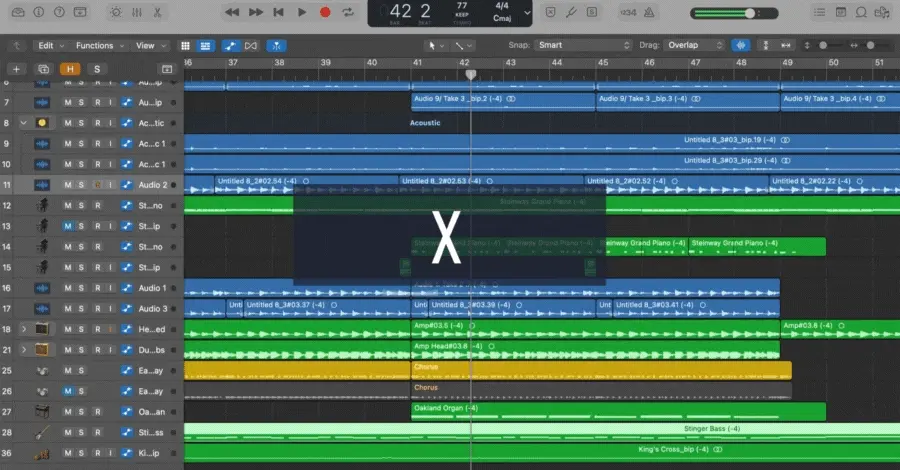
Task: Open the Quick Help question mark icon
Action: (x=59, y=12)
